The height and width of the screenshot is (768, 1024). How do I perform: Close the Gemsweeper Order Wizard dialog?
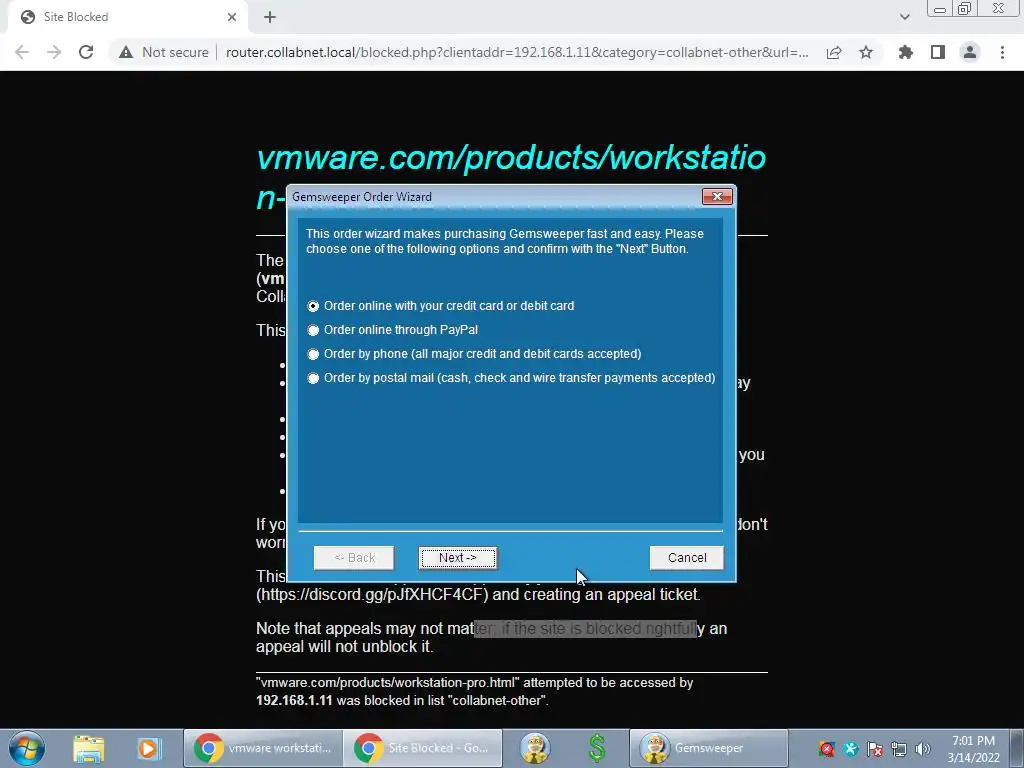tap(716, 197)
